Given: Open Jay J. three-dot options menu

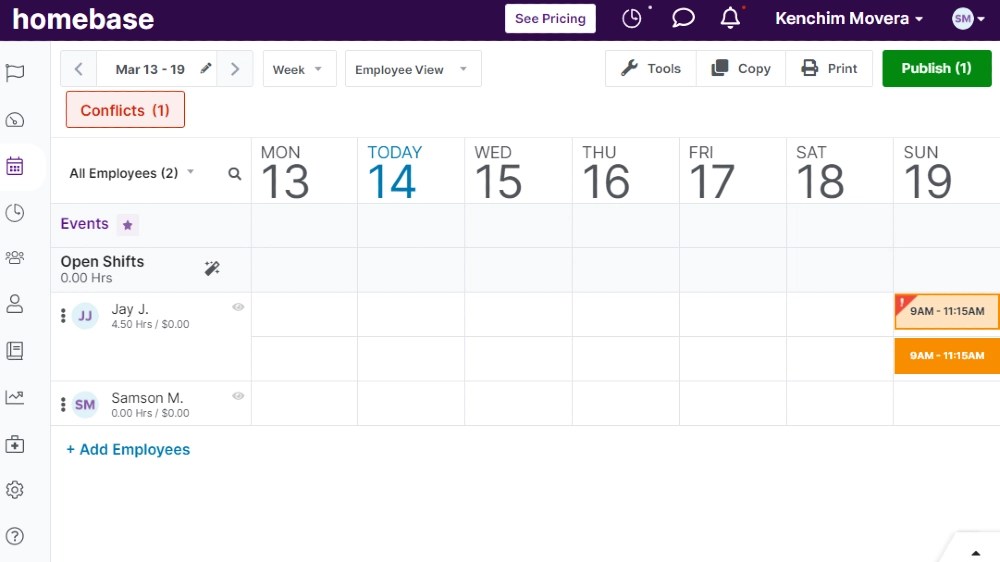Looking at the screenshot, I should click(63, 316).
